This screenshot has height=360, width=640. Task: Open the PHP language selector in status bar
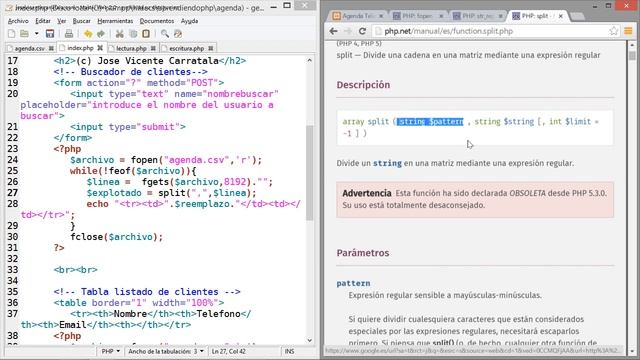tap(111, 351)
